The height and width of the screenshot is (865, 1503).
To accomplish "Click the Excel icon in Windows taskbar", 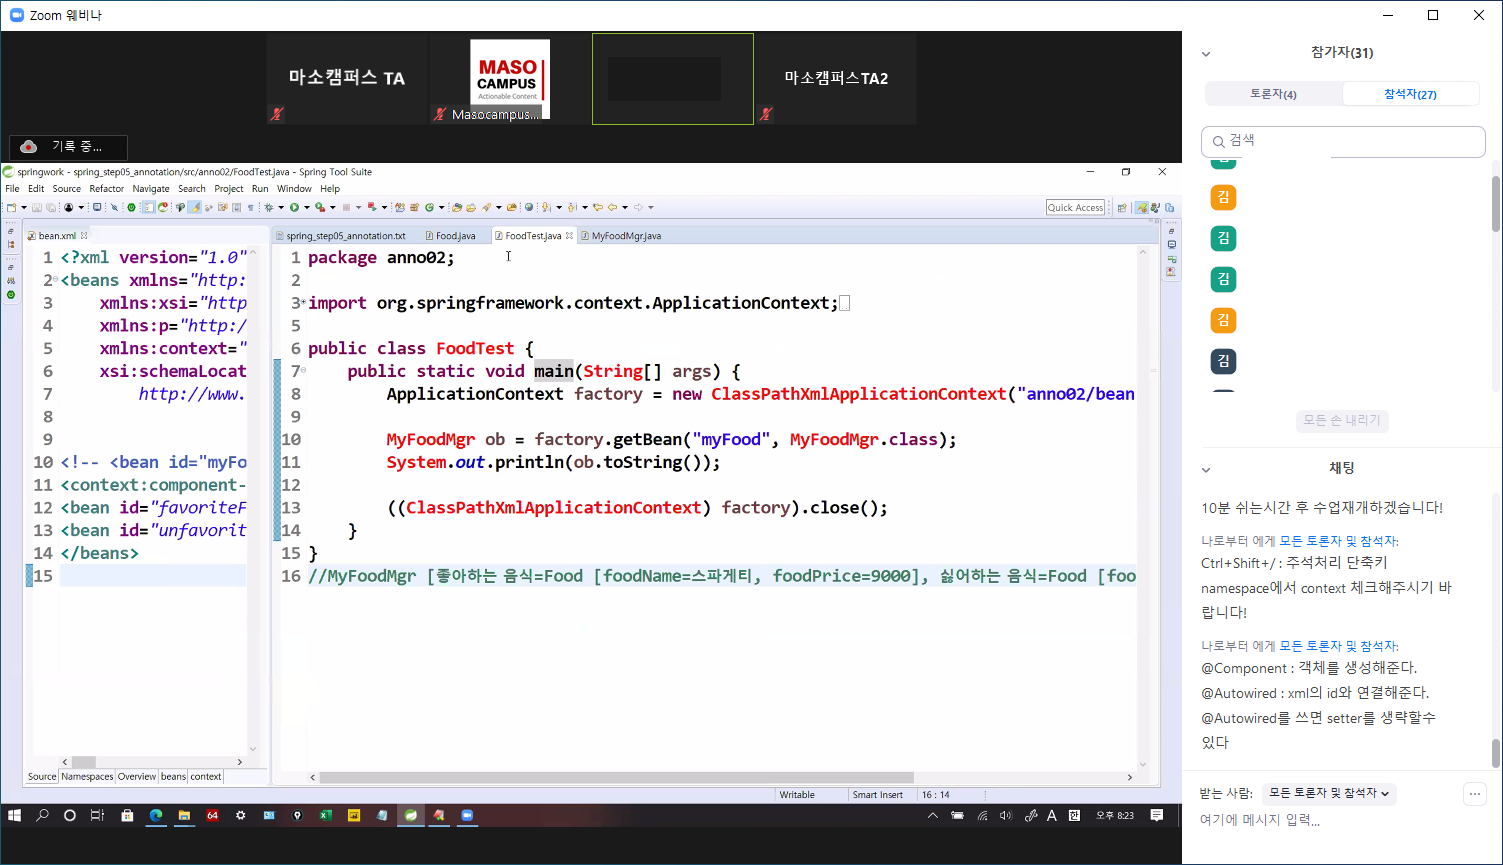I will 325,816.
